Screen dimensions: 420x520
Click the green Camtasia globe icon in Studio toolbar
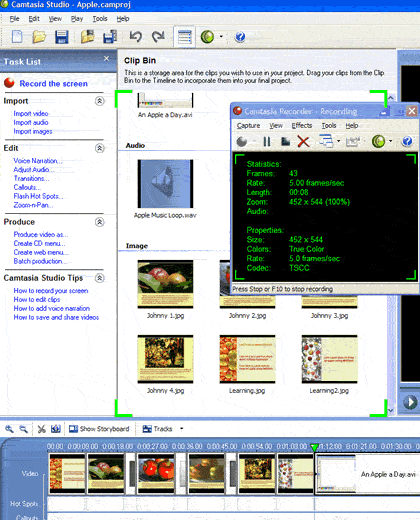pyautogui.click(x=207, y=36)
